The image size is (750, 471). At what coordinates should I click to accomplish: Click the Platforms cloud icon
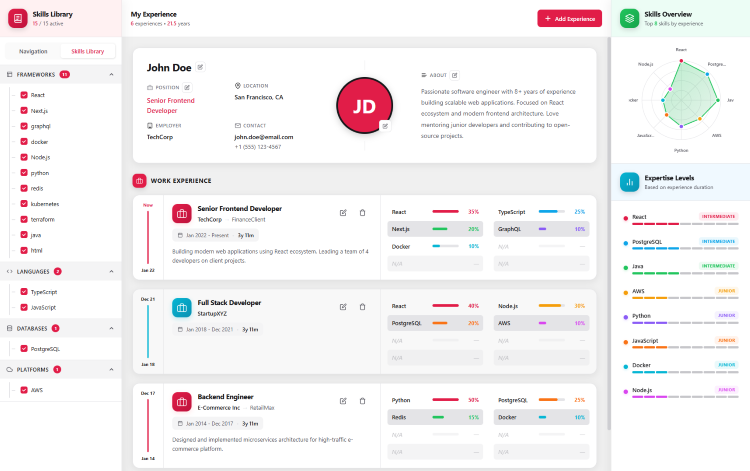(10, 370)
